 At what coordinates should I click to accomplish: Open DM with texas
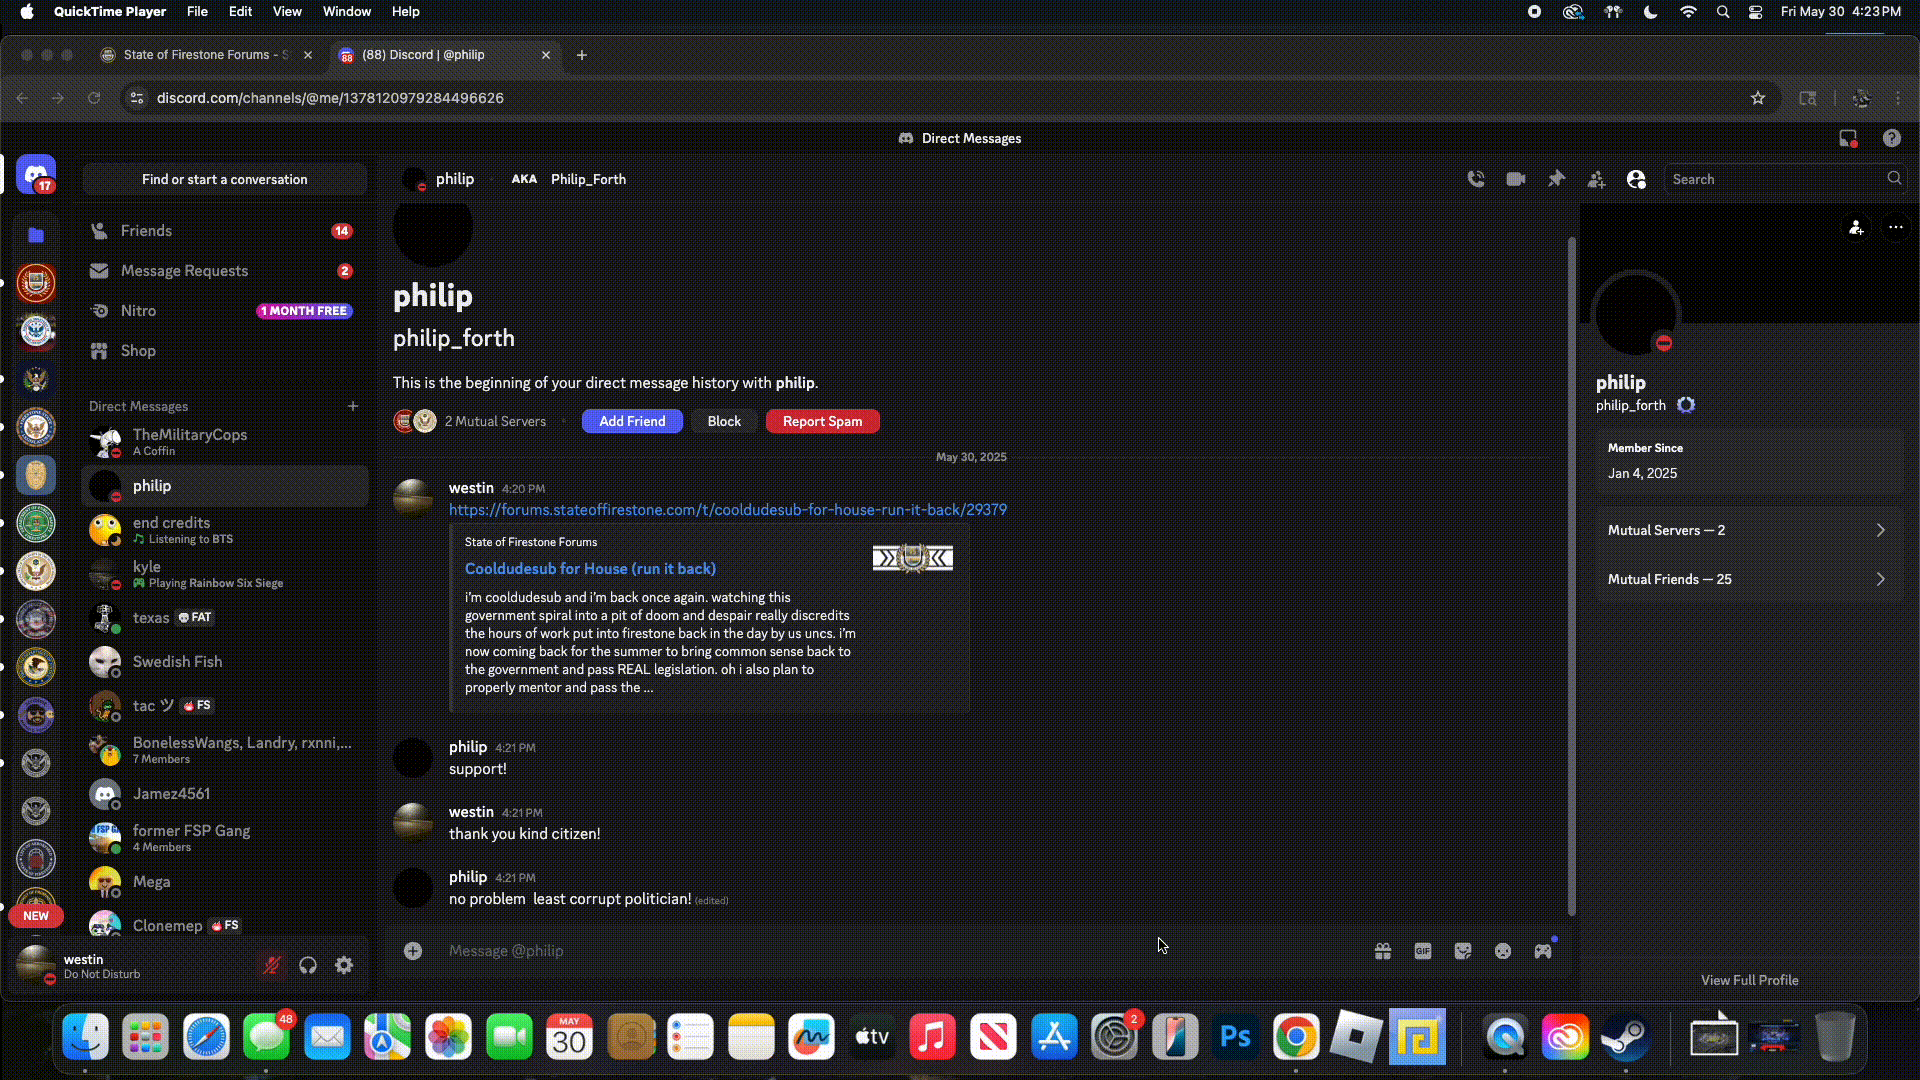pos(224,618)
